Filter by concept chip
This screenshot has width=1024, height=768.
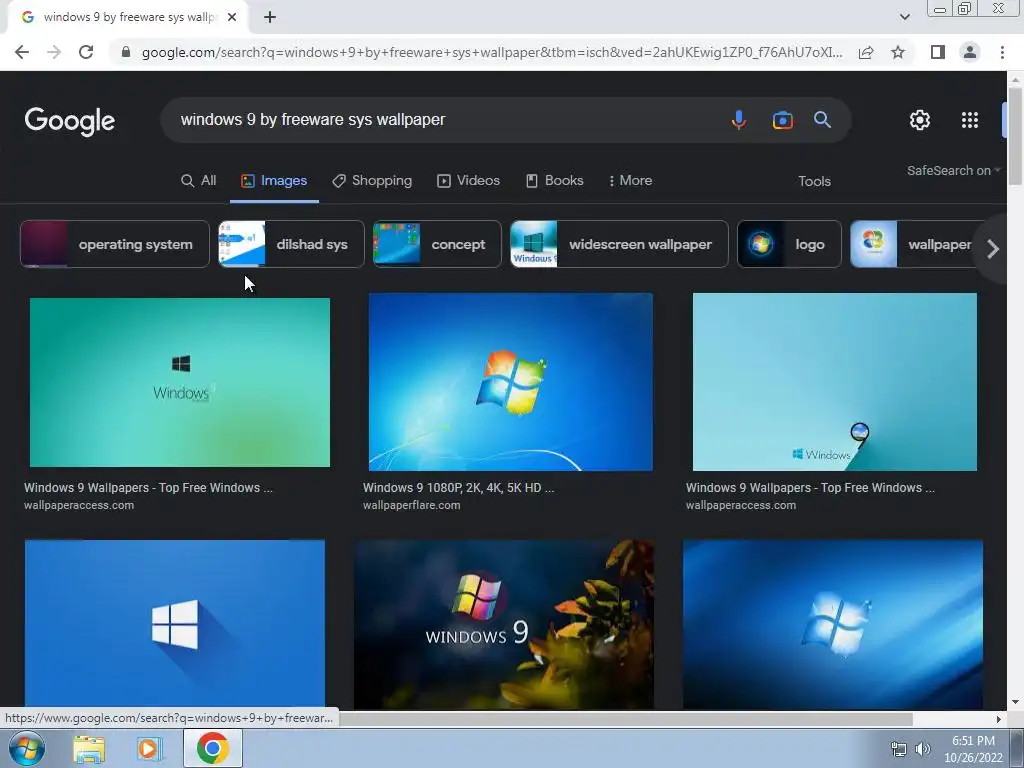click(x=437, y=244)
